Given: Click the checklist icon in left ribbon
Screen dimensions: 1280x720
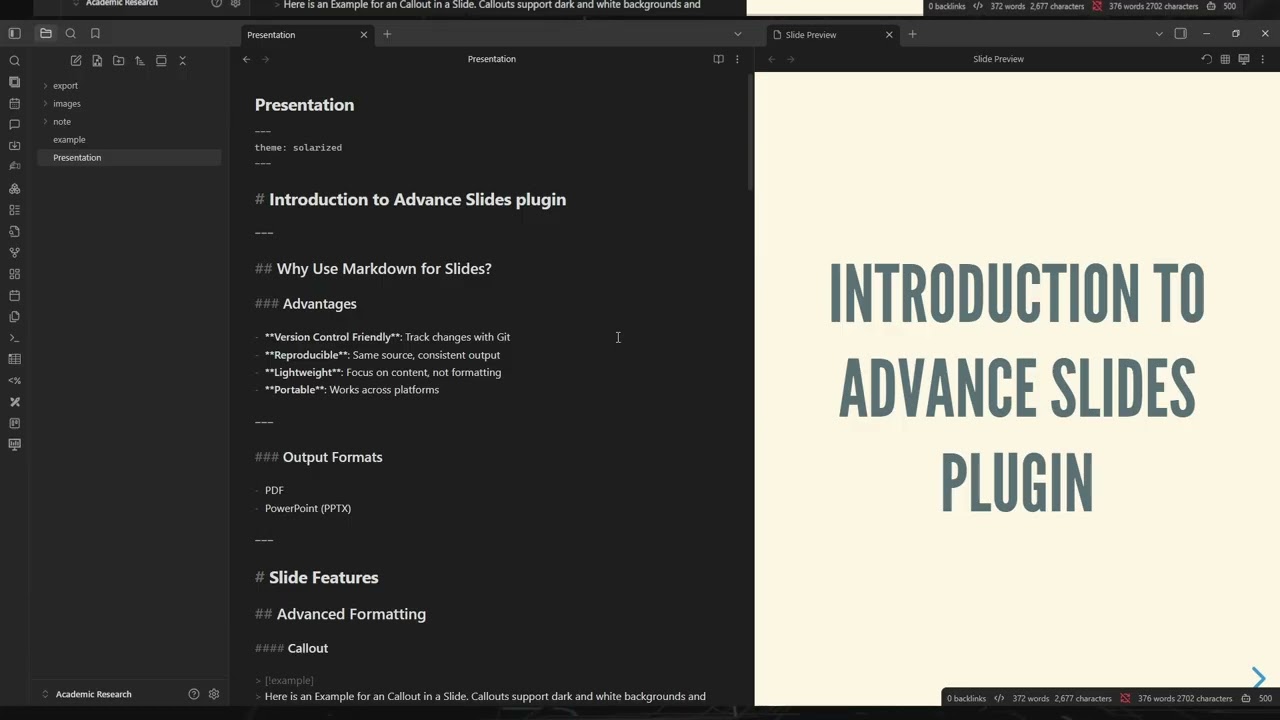Looking at the screenshot, I should click(14, 210).
